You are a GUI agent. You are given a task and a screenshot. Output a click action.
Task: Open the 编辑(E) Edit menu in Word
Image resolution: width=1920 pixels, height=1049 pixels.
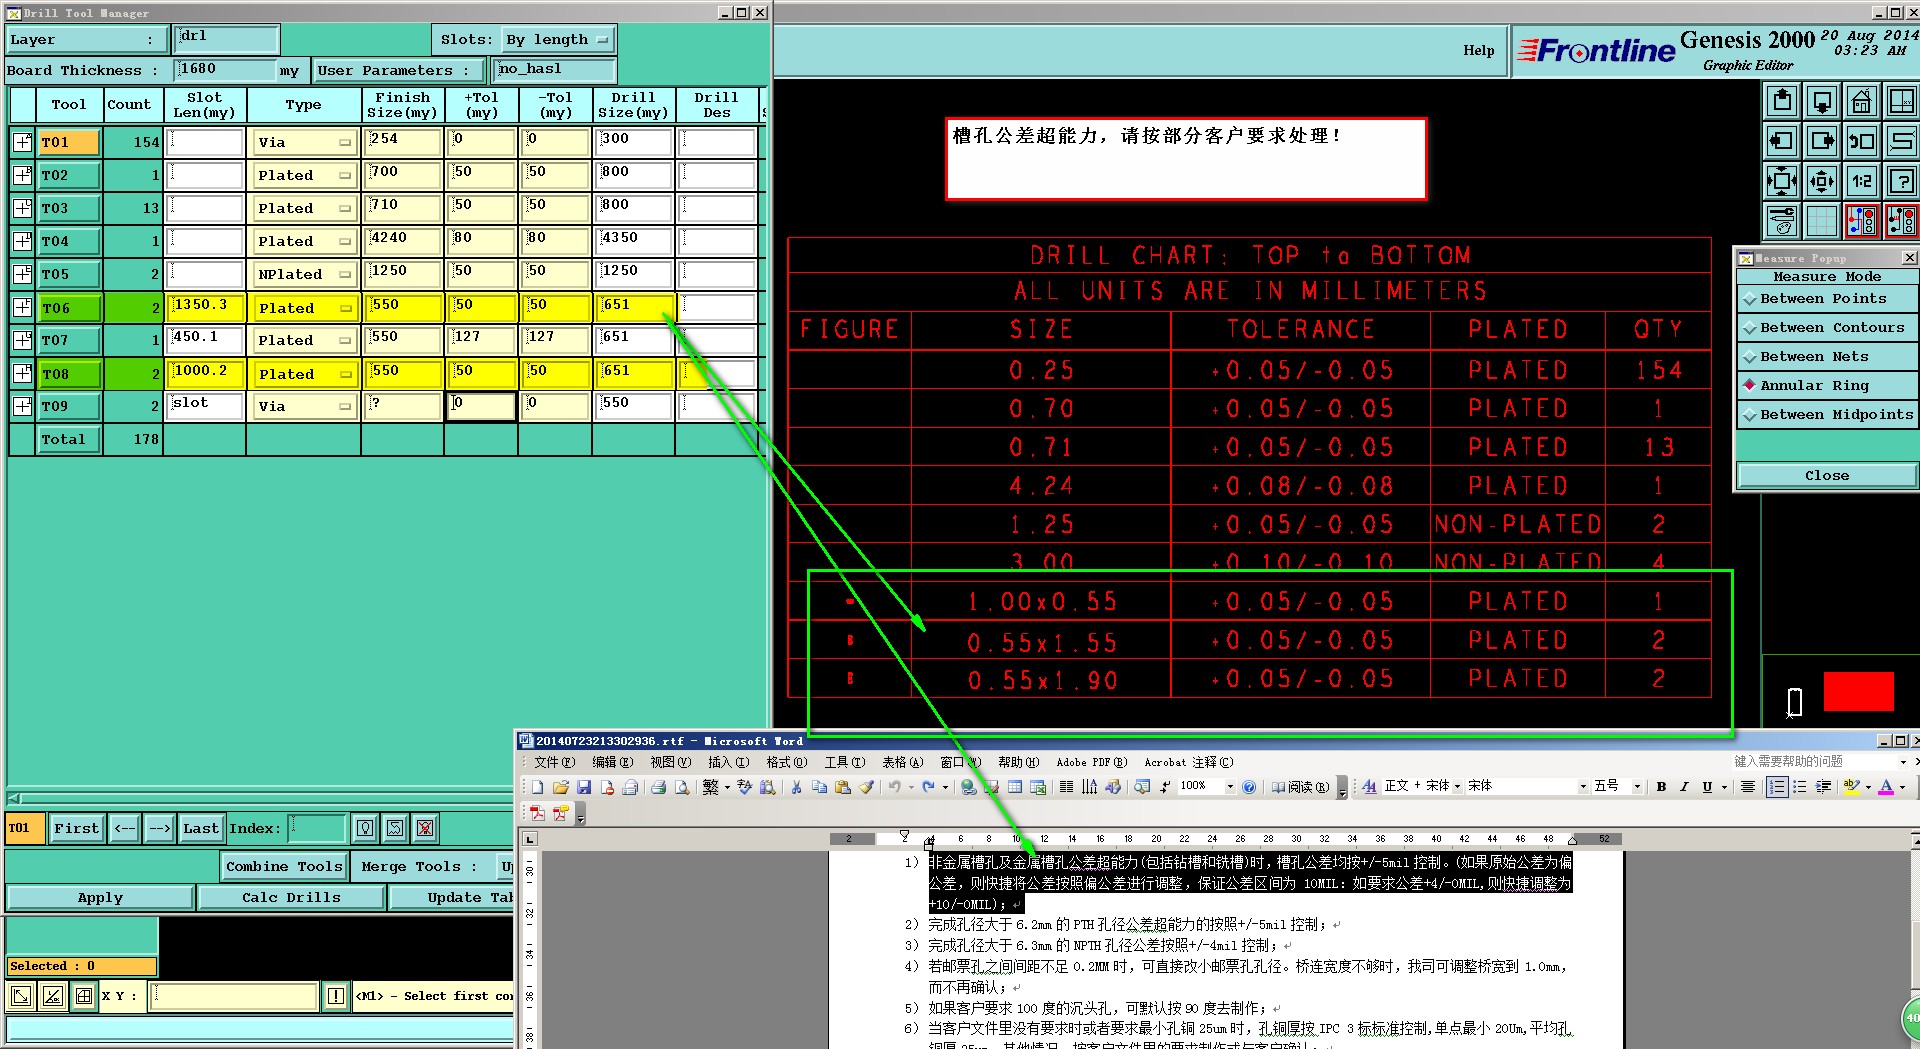[x=612, y=762]
